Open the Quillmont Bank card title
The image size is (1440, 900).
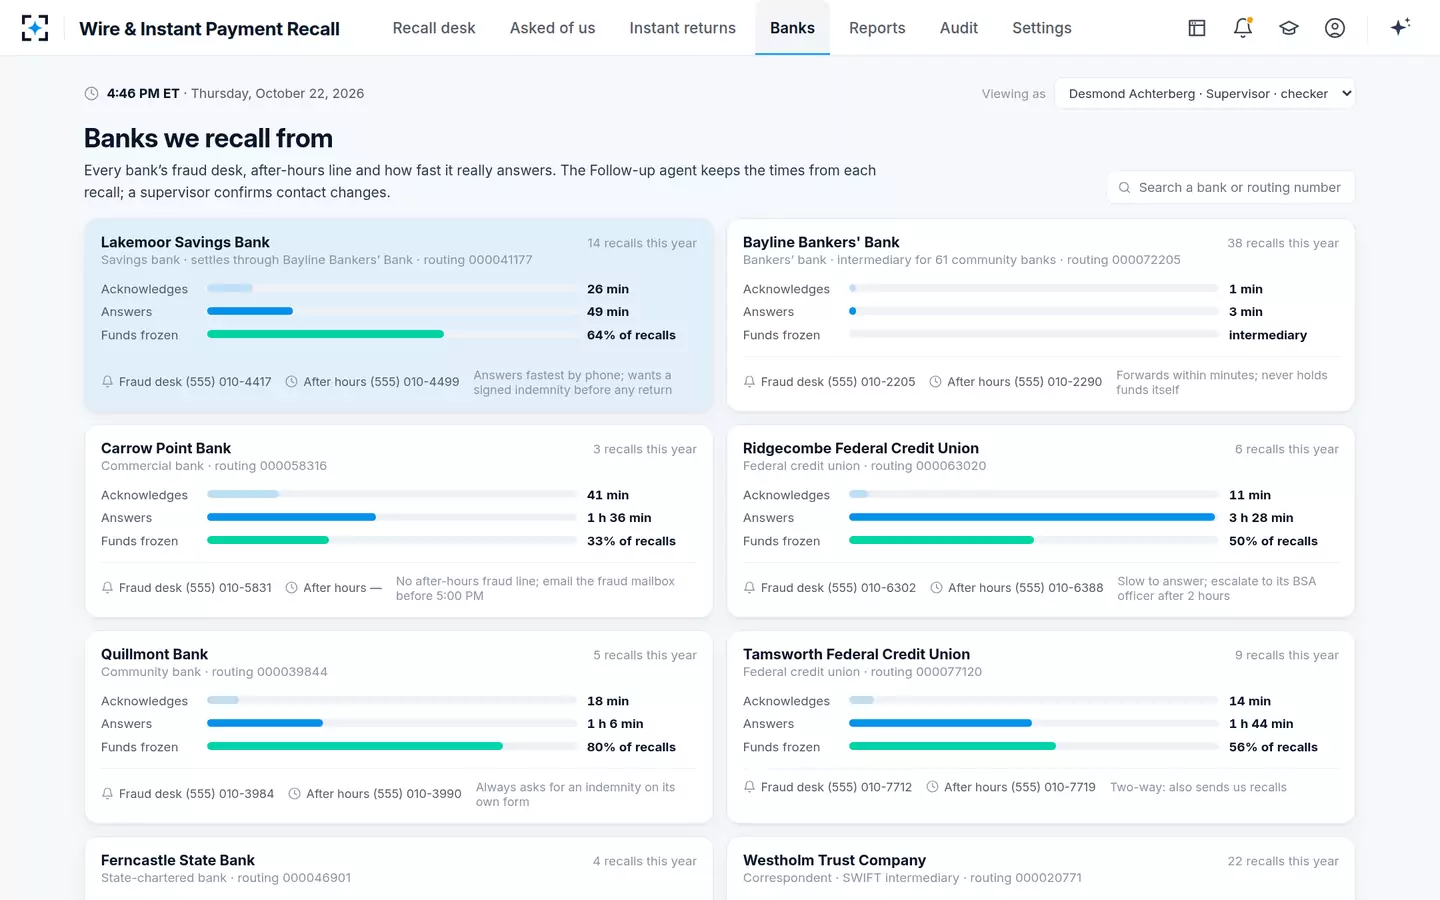point(154,654)
